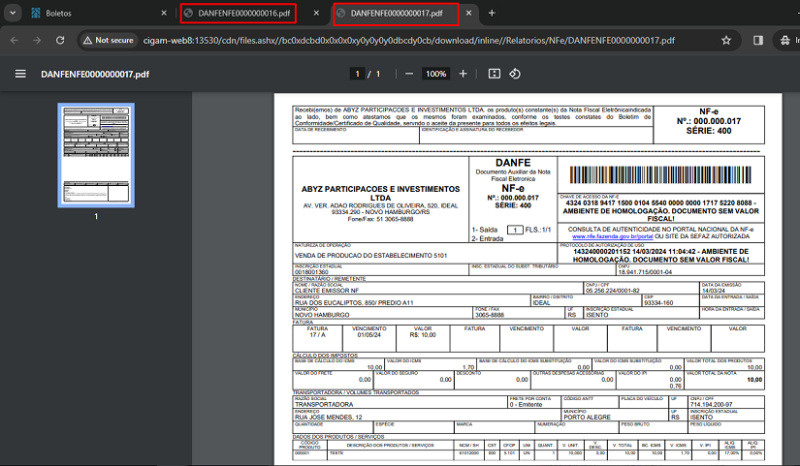Click the DANFENFE0000000017.pdf title text
Image resolution: width=800 pixels, height=466 pixels.
pyautogui.click(x=95, y=74)
